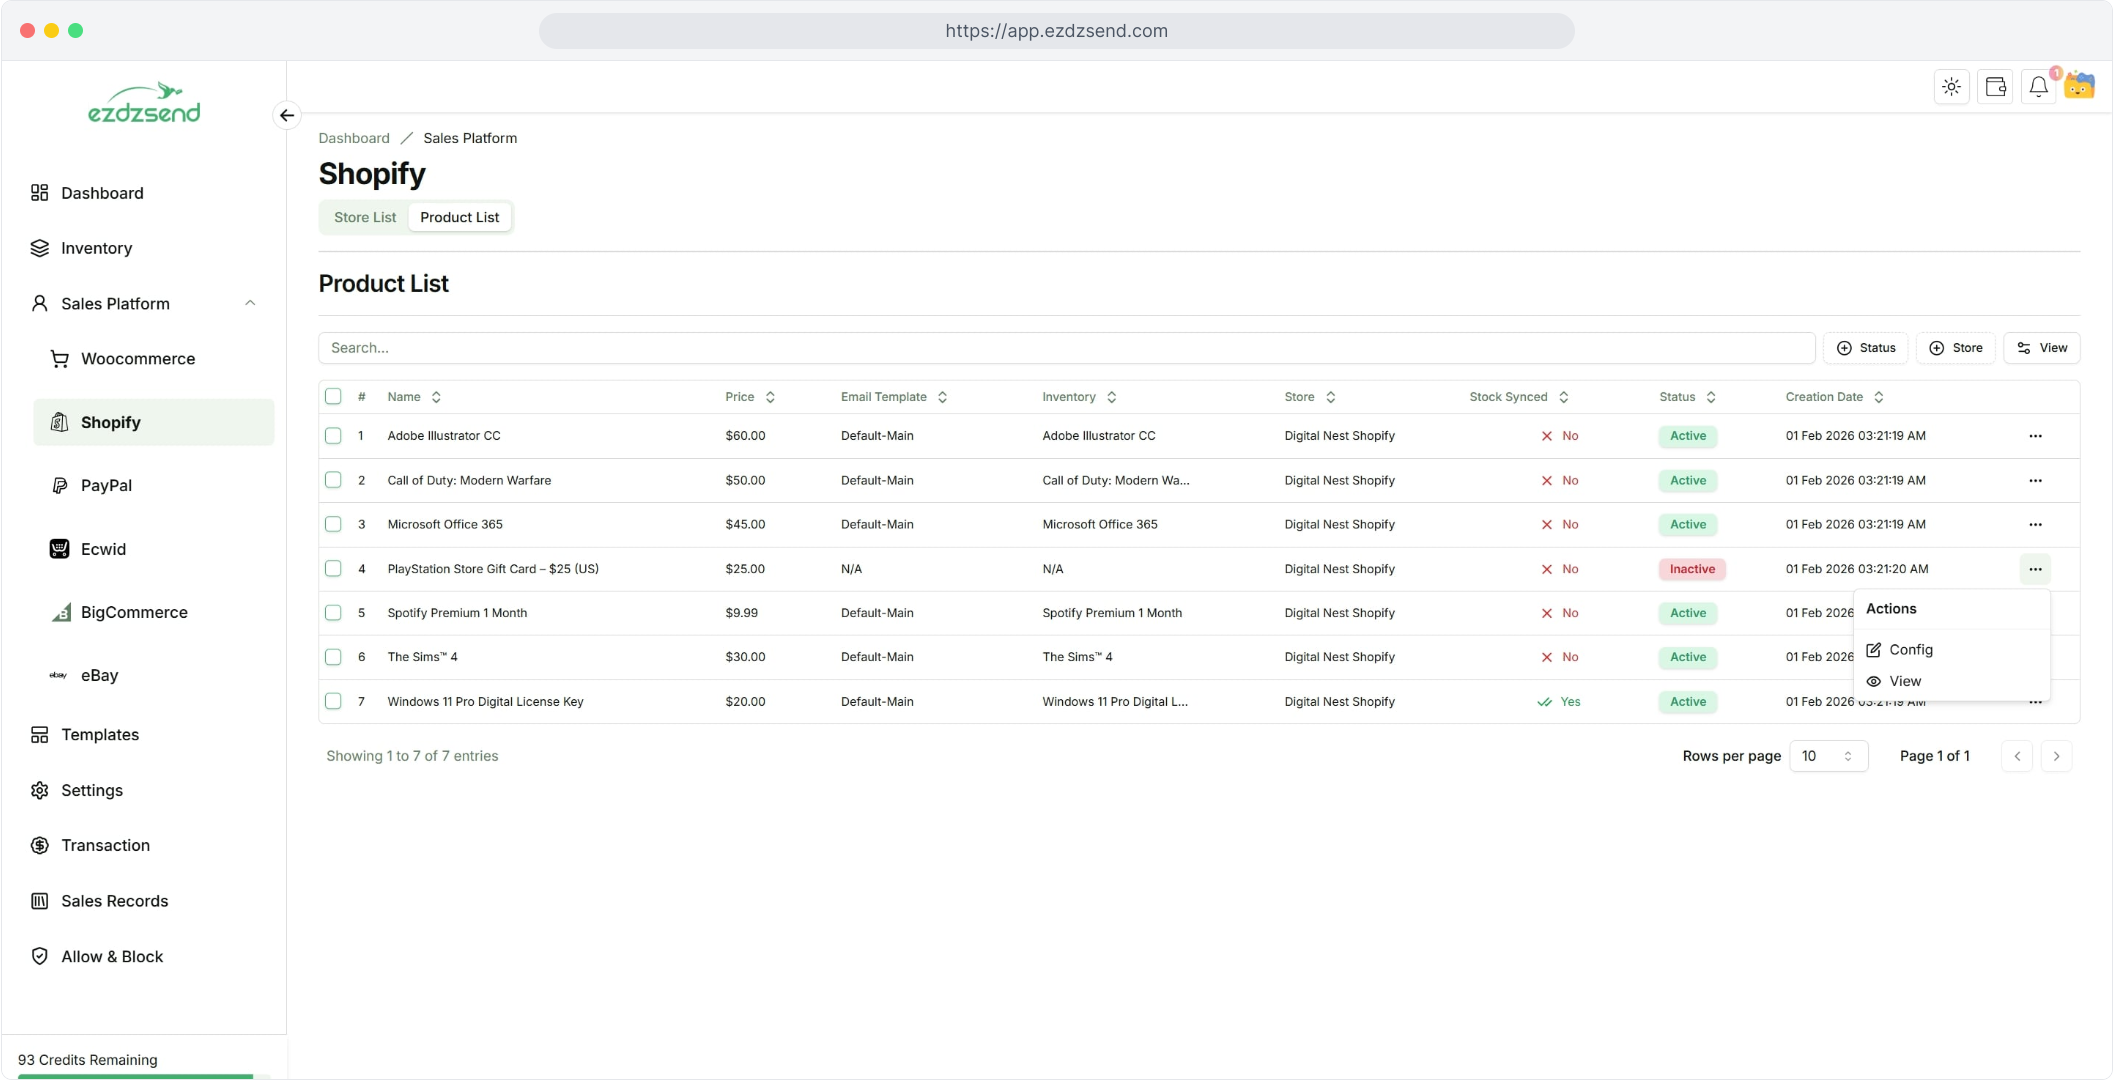Click the product Search field
The image size is (2114, 1080).
[1066, 348]
